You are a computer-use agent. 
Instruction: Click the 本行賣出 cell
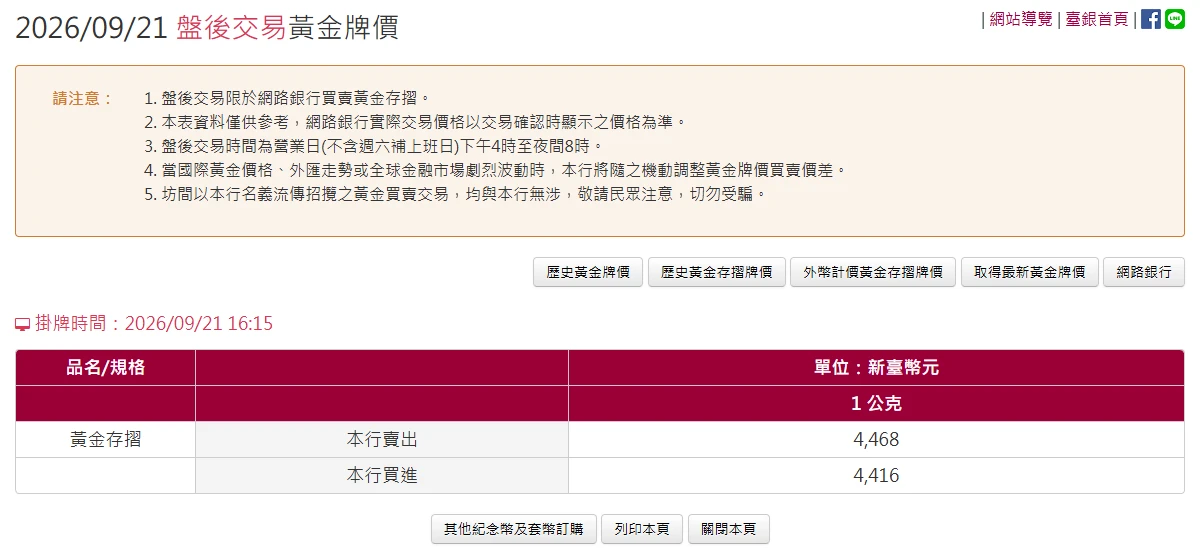click(x=382, y=439)
